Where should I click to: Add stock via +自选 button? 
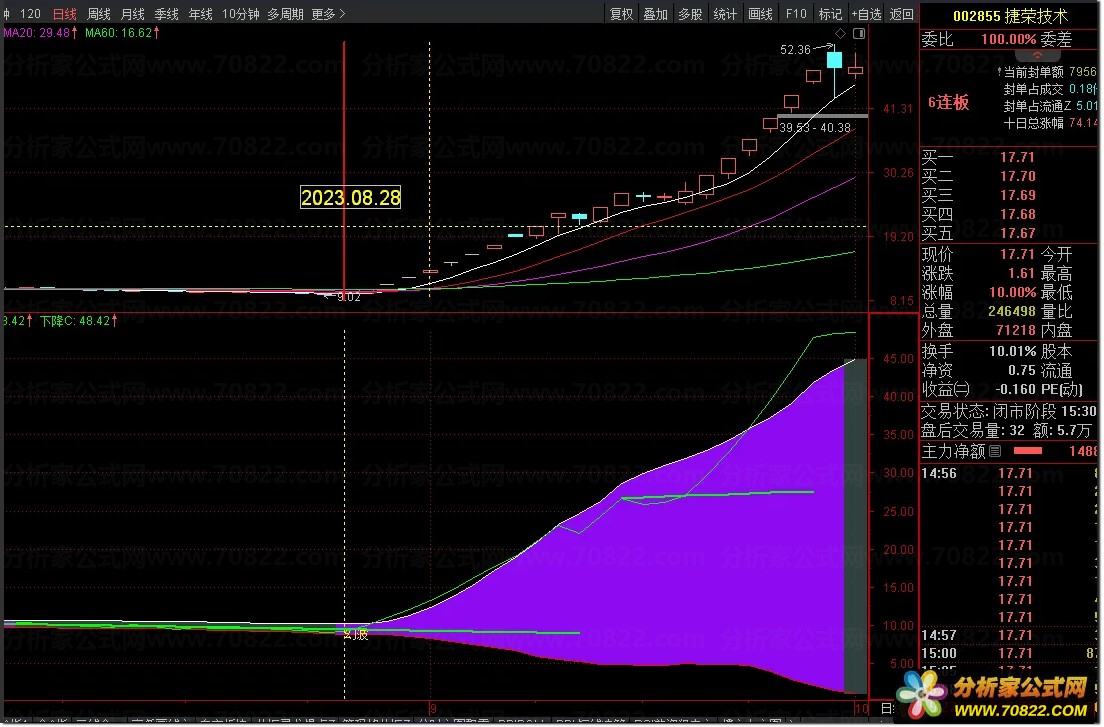click(866, 13)
